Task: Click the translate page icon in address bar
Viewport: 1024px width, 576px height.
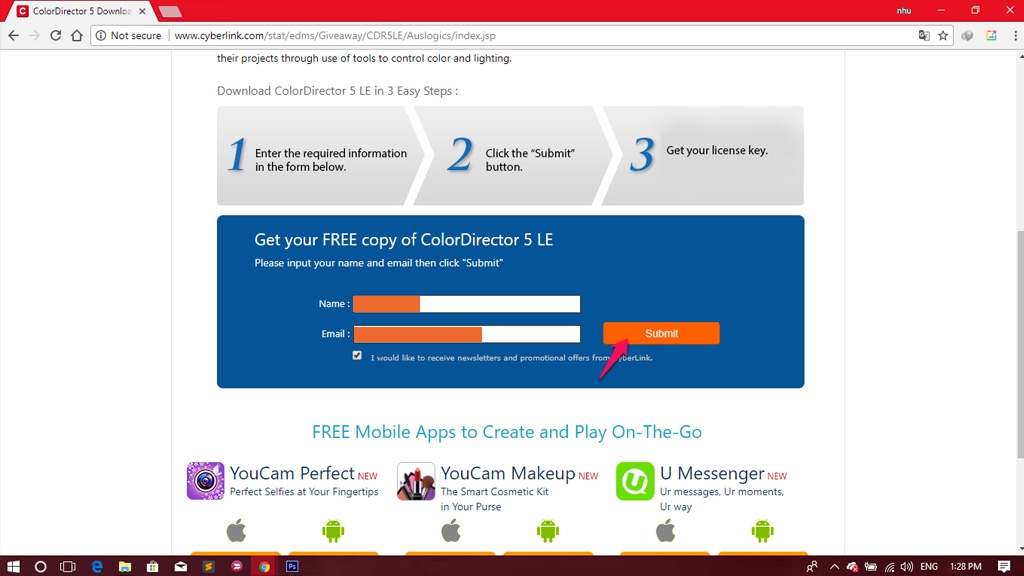Action: pyautogui.click(x=924, y=36)
